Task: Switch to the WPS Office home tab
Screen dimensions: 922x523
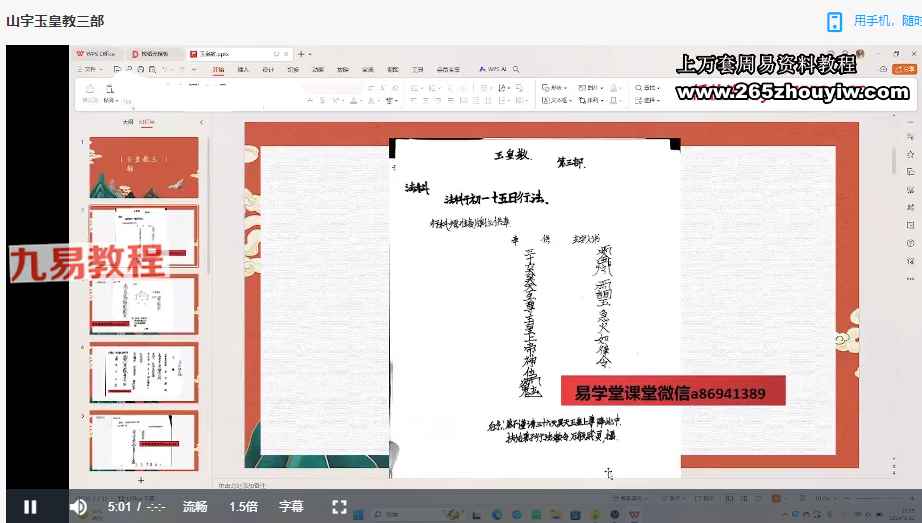Action: (99, 54)
